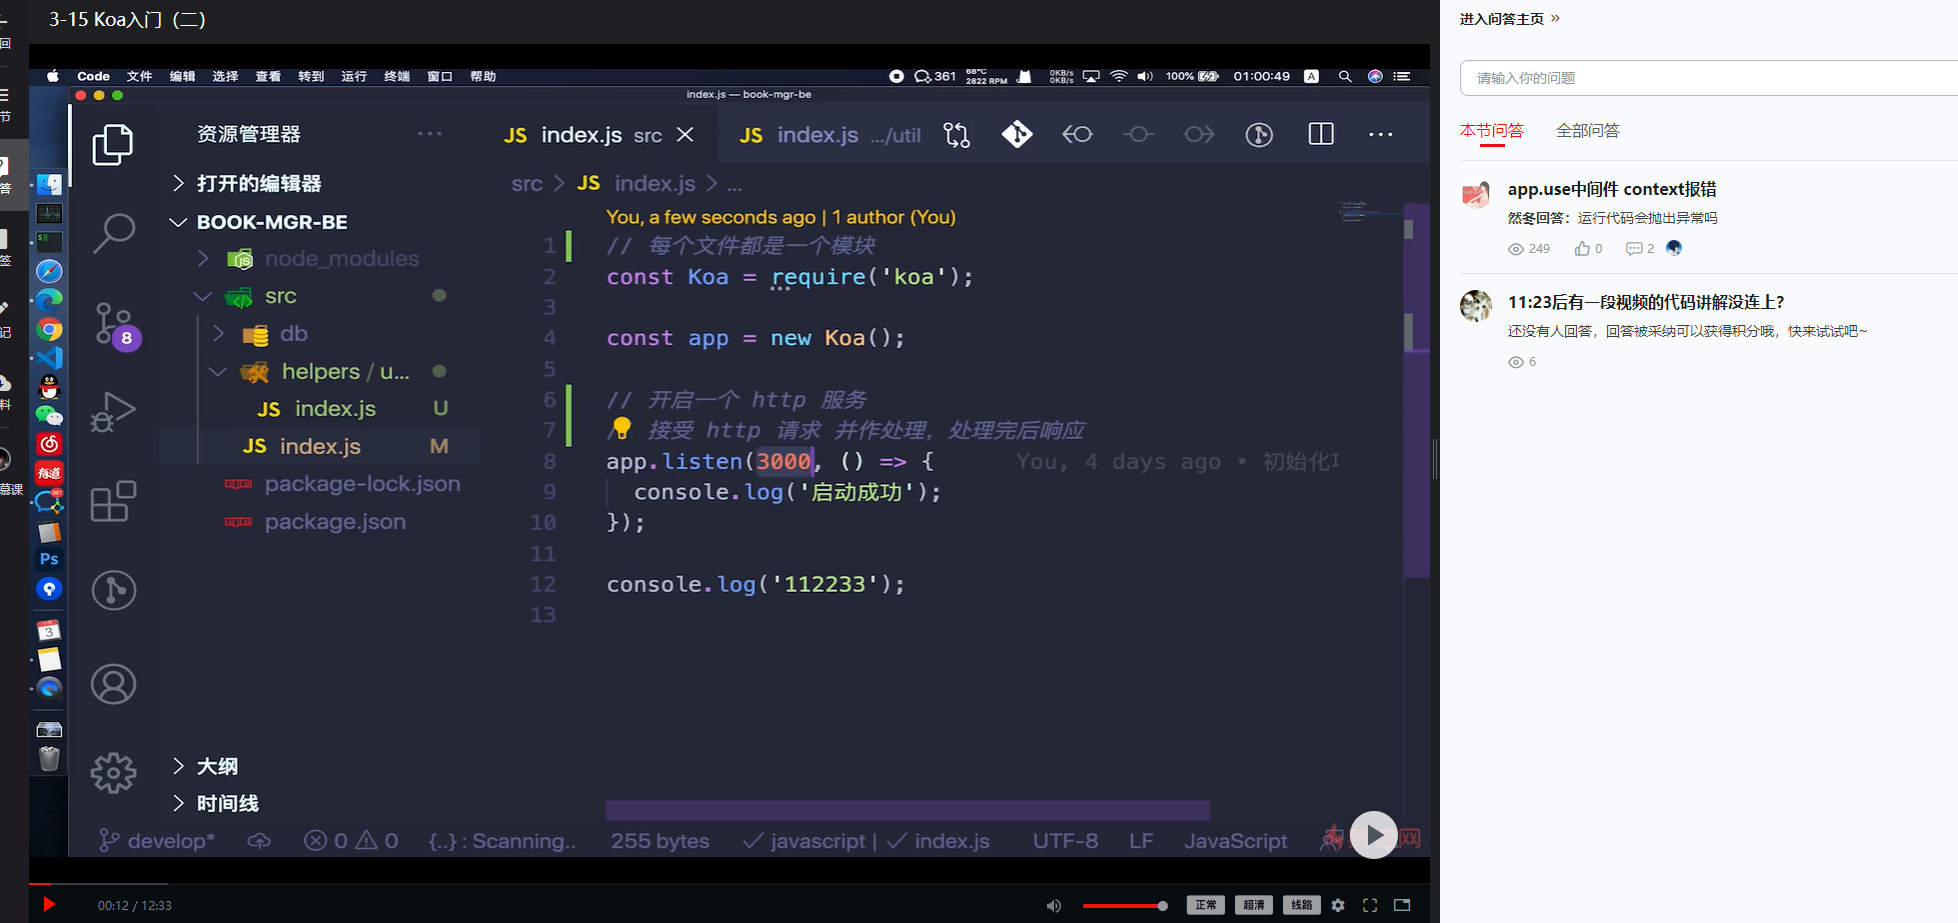
Task: Open the Accounts menu icon
Action: [113, 684]
